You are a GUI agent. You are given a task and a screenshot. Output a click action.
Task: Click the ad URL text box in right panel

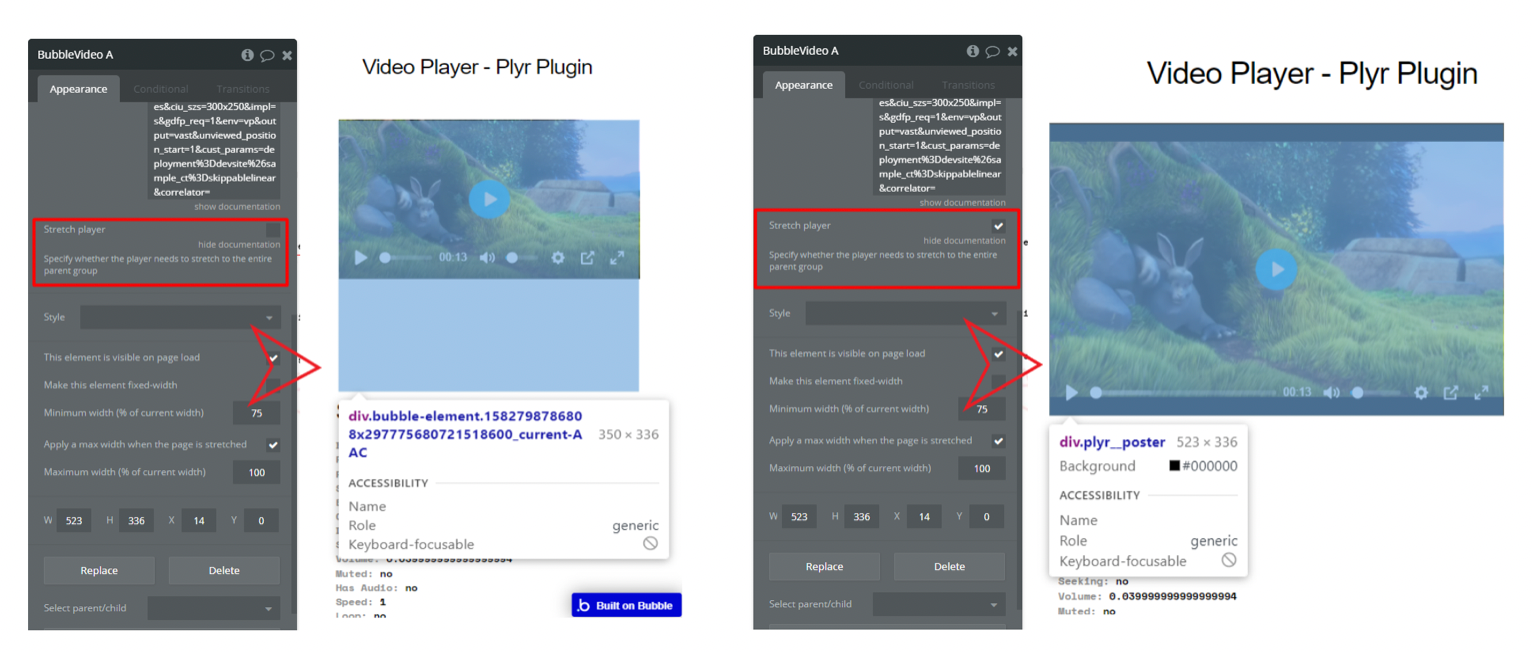pyautogui.click(x=940, y=145)
